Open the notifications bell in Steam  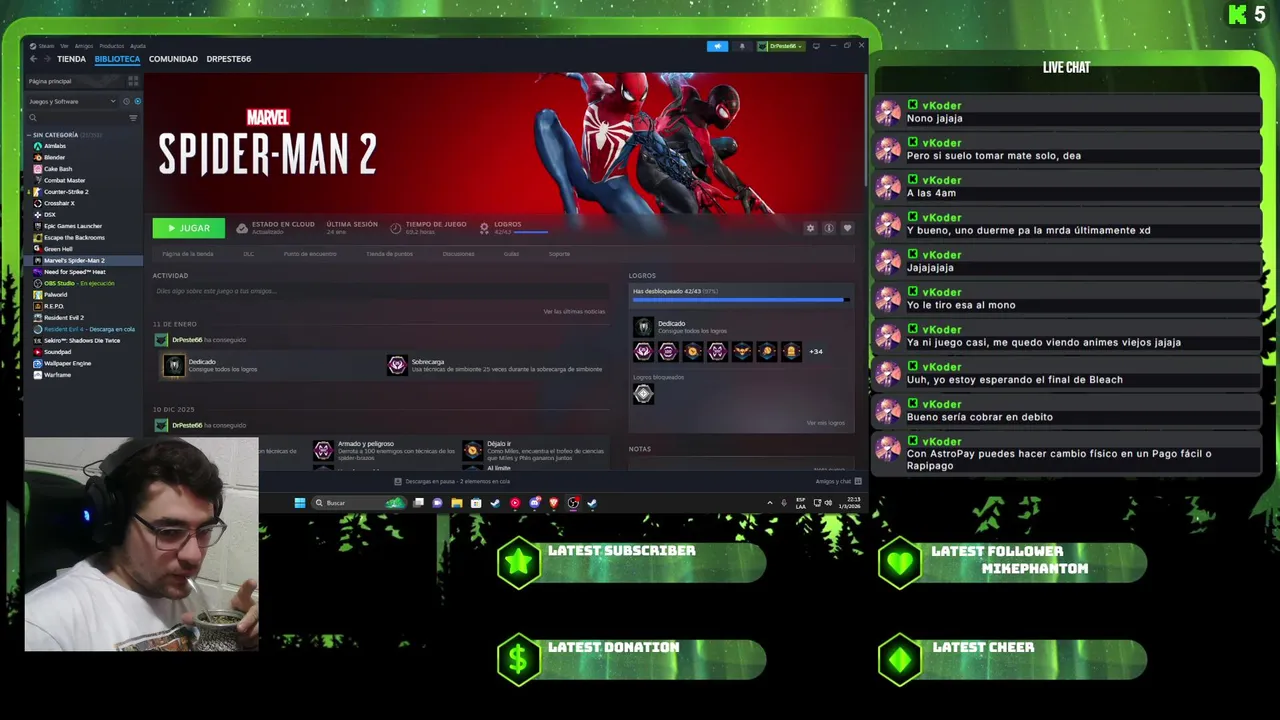click(x=741, y=46)
